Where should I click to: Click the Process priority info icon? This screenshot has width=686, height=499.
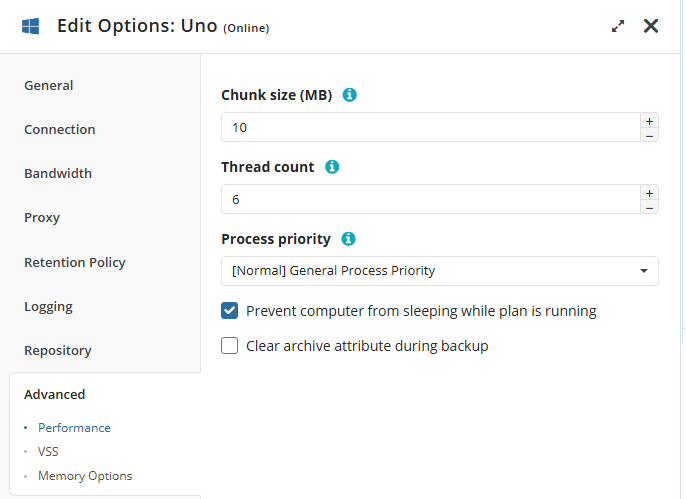349,239
